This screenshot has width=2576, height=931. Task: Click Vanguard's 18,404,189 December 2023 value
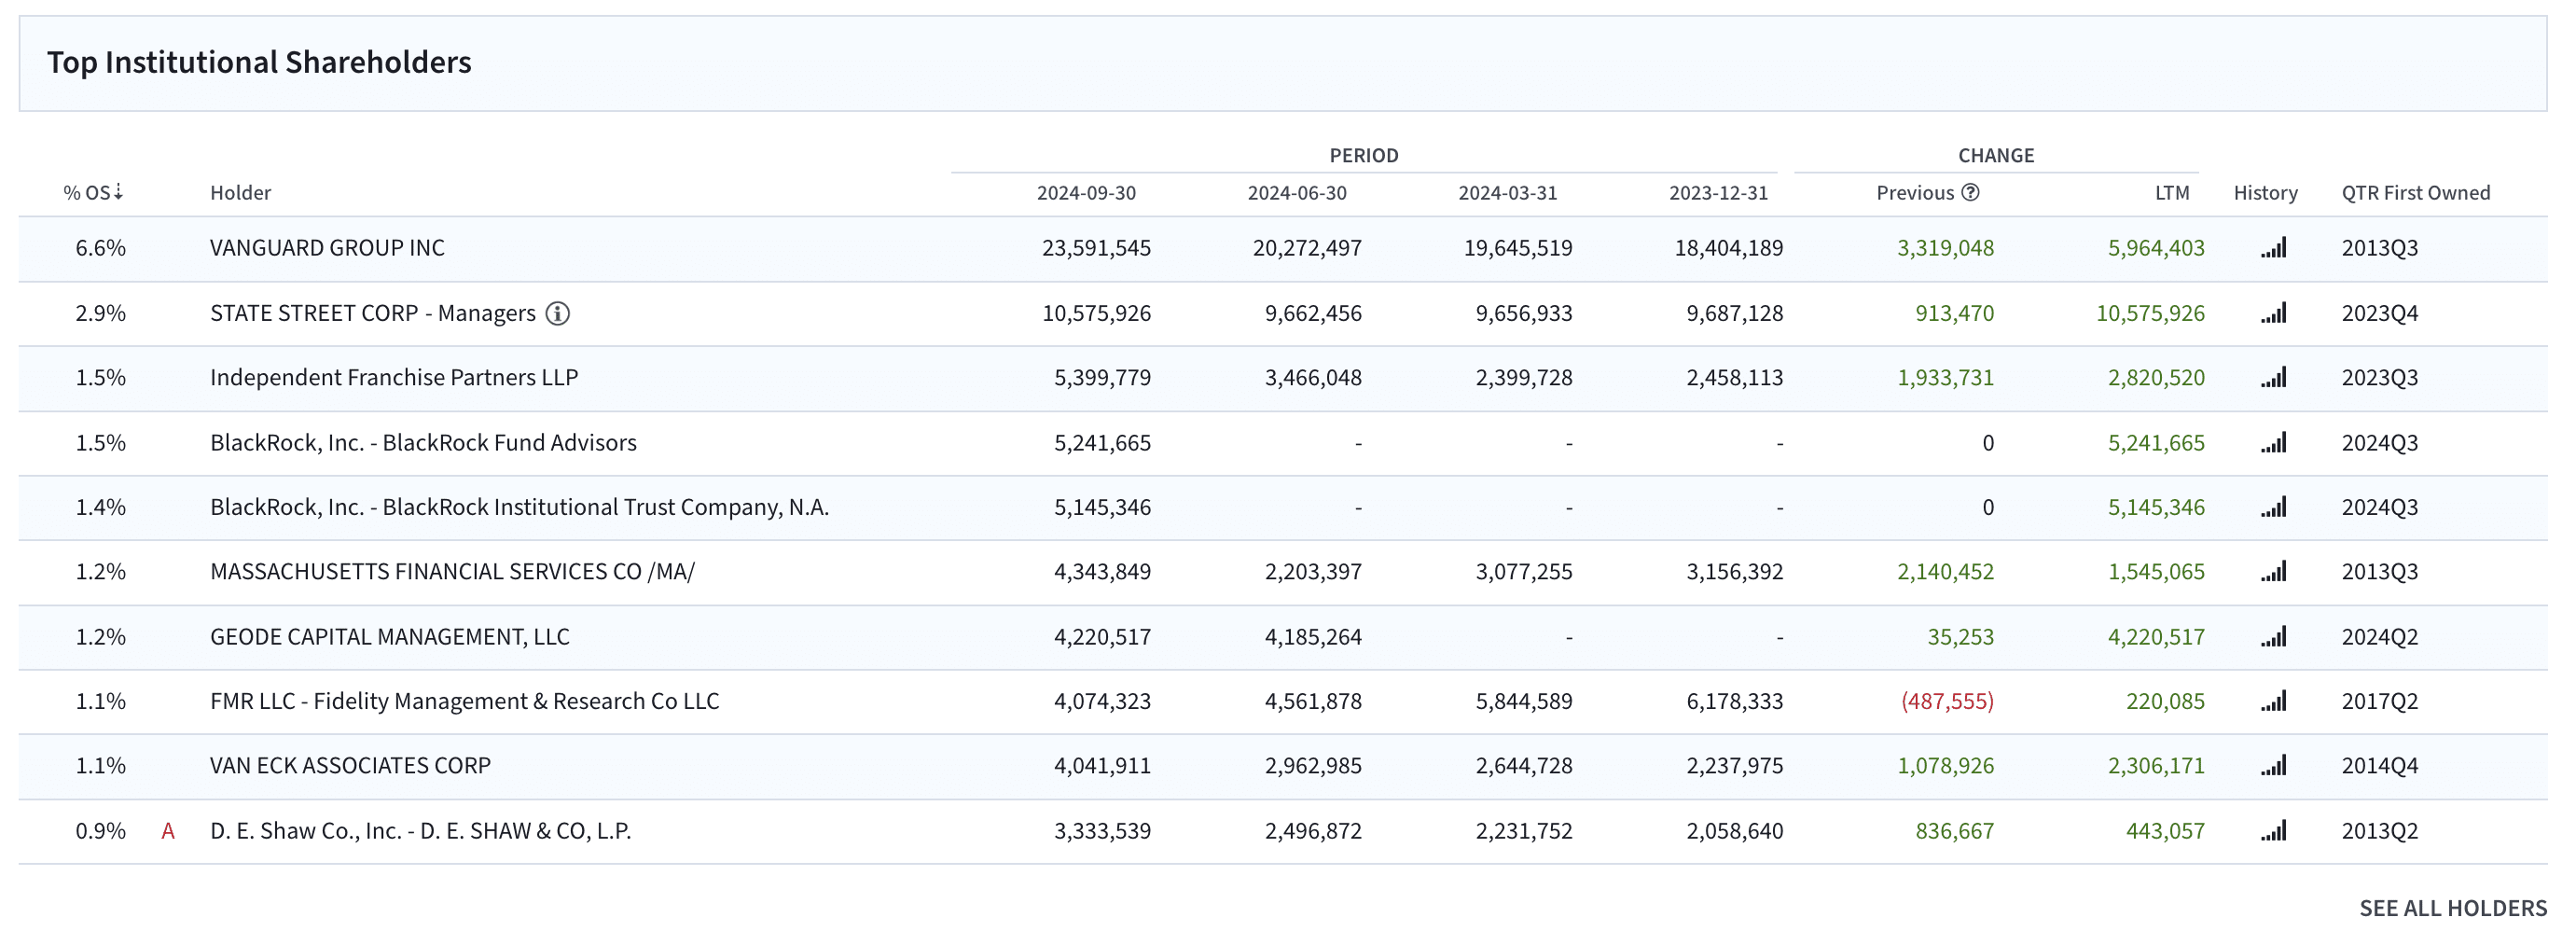pos(1728,248)
